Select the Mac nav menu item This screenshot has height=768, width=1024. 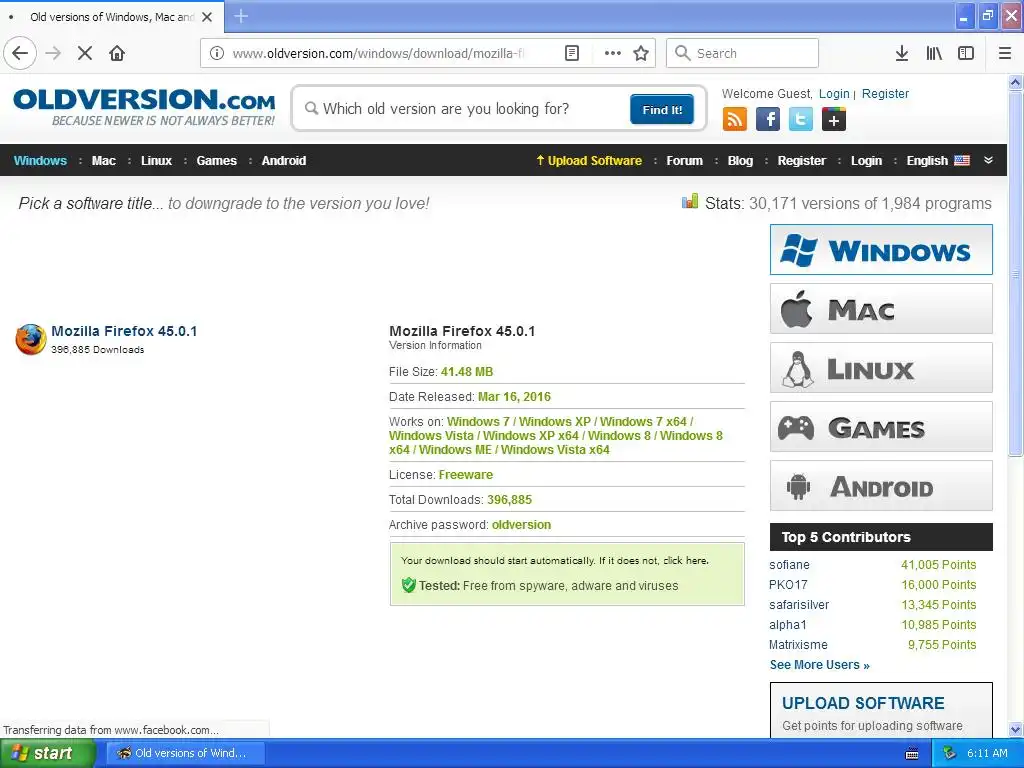tap(103, 161)
